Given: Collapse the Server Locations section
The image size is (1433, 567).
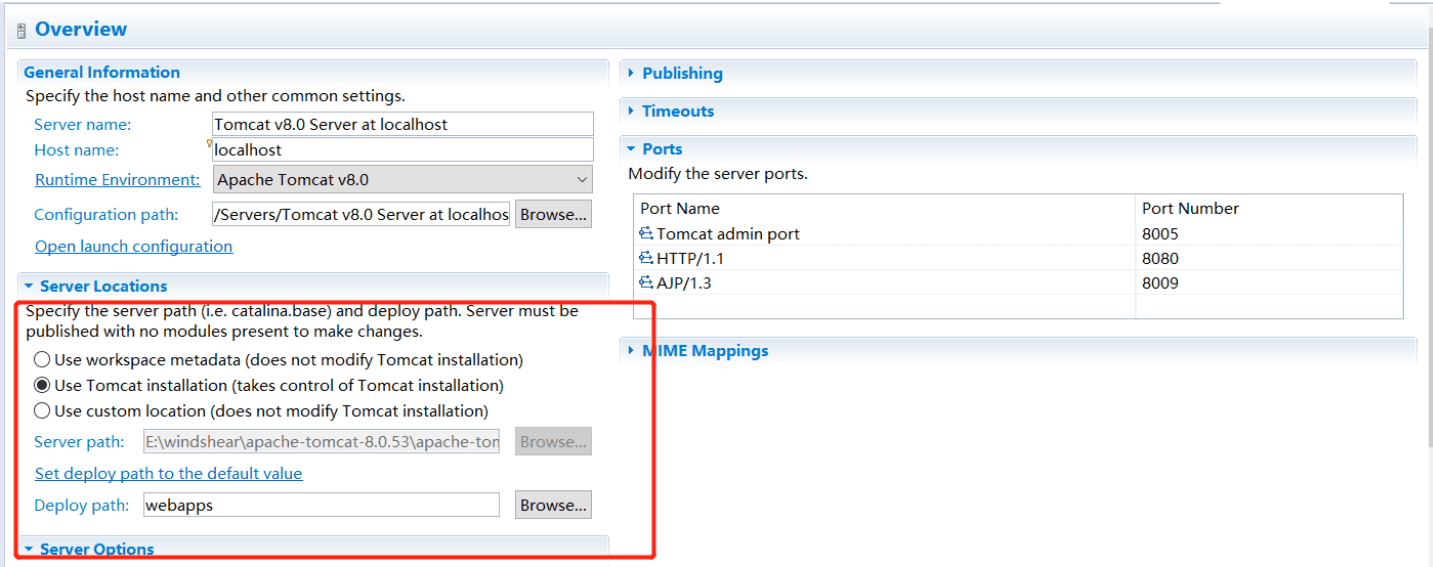Looking at the screenshot, I should tap(29, 286).
